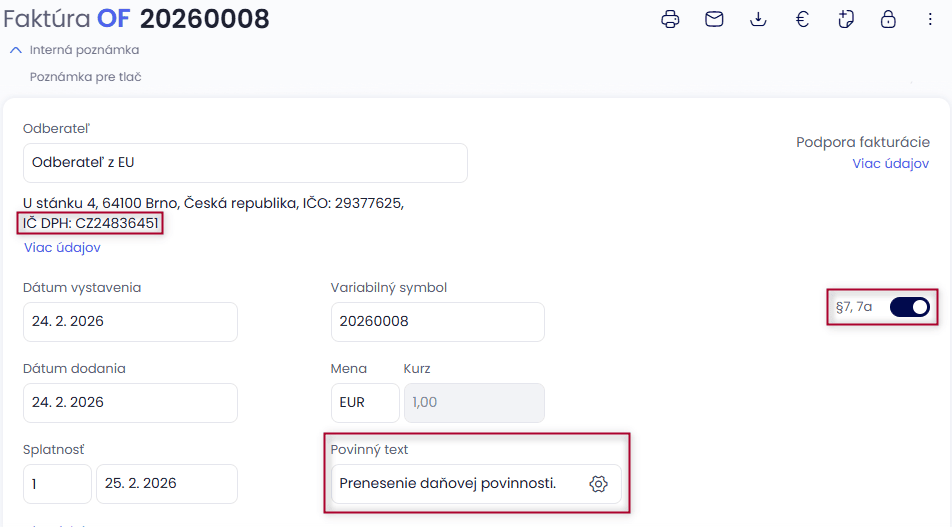Open the Mena currency EUR field

click(x=364, y=403)
